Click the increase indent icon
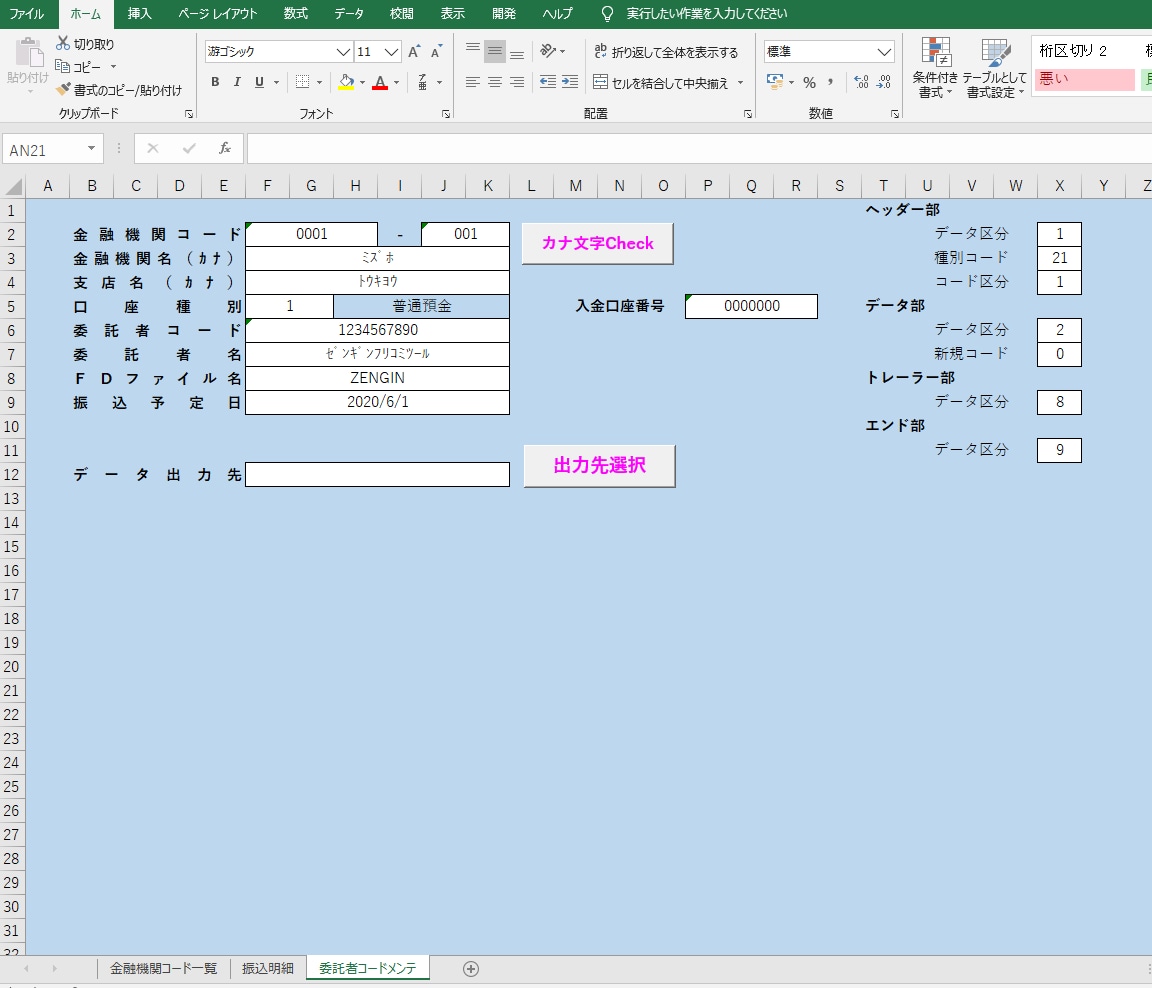Image resolution: width=1152 pixels, height=988 pixels. pyautogui.click(x=569, y=82)
